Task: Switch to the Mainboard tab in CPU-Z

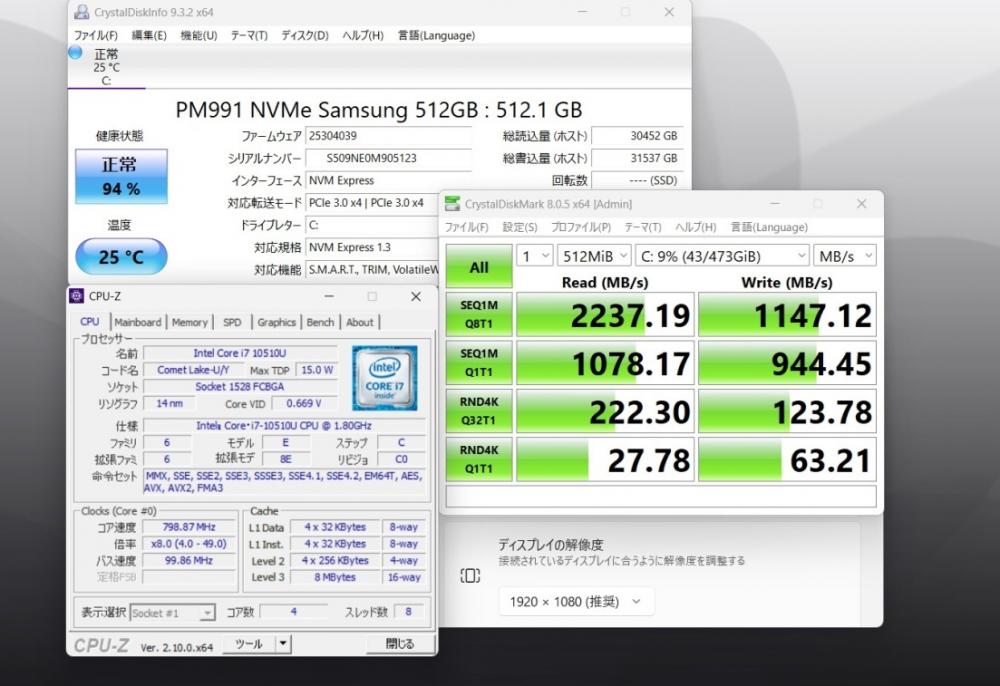Action: click(x=138, y=323)
